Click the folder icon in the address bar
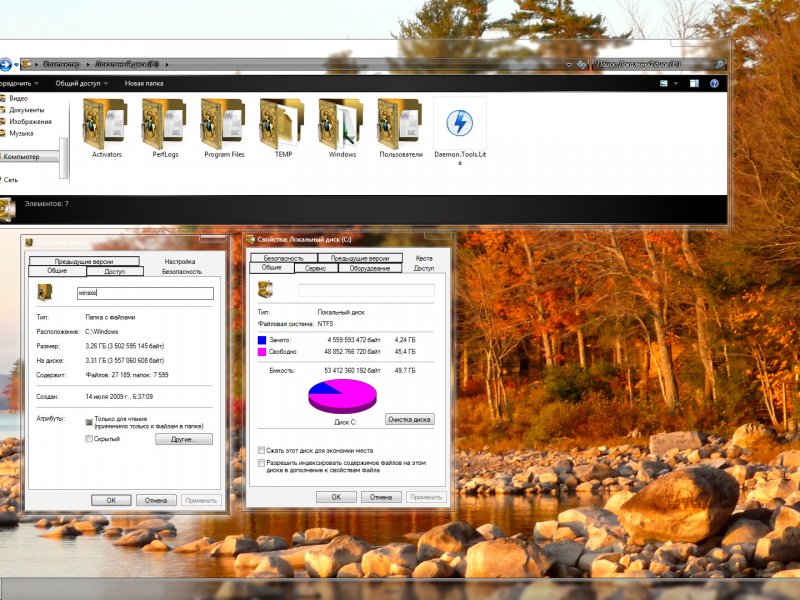 coord(27,64)
